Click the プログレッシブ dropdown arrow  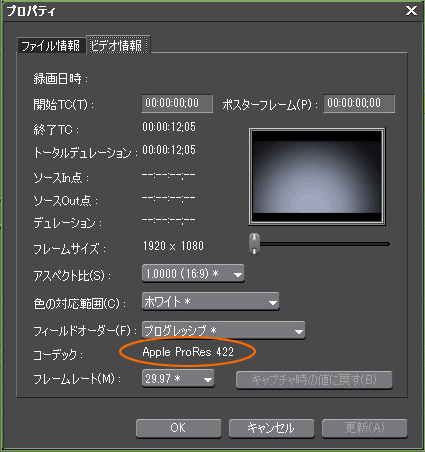pos(299,331)
